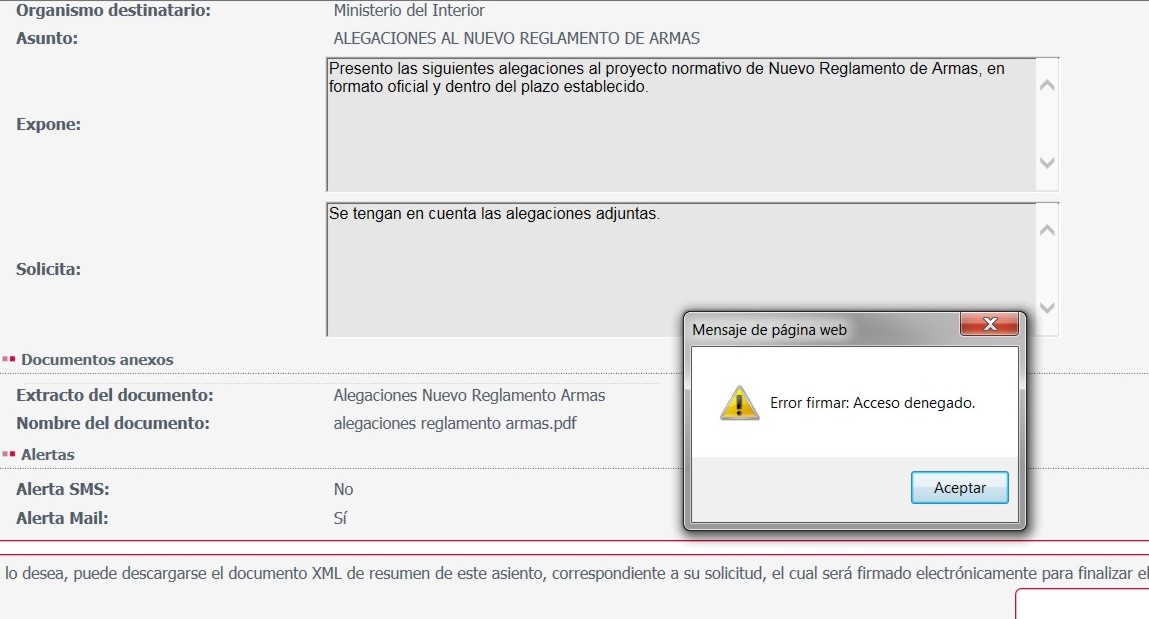Select the 'Alertas' section header
The height and width of the screenshot is (619, 1149).
pyautogui.click(x=48, y=454)
